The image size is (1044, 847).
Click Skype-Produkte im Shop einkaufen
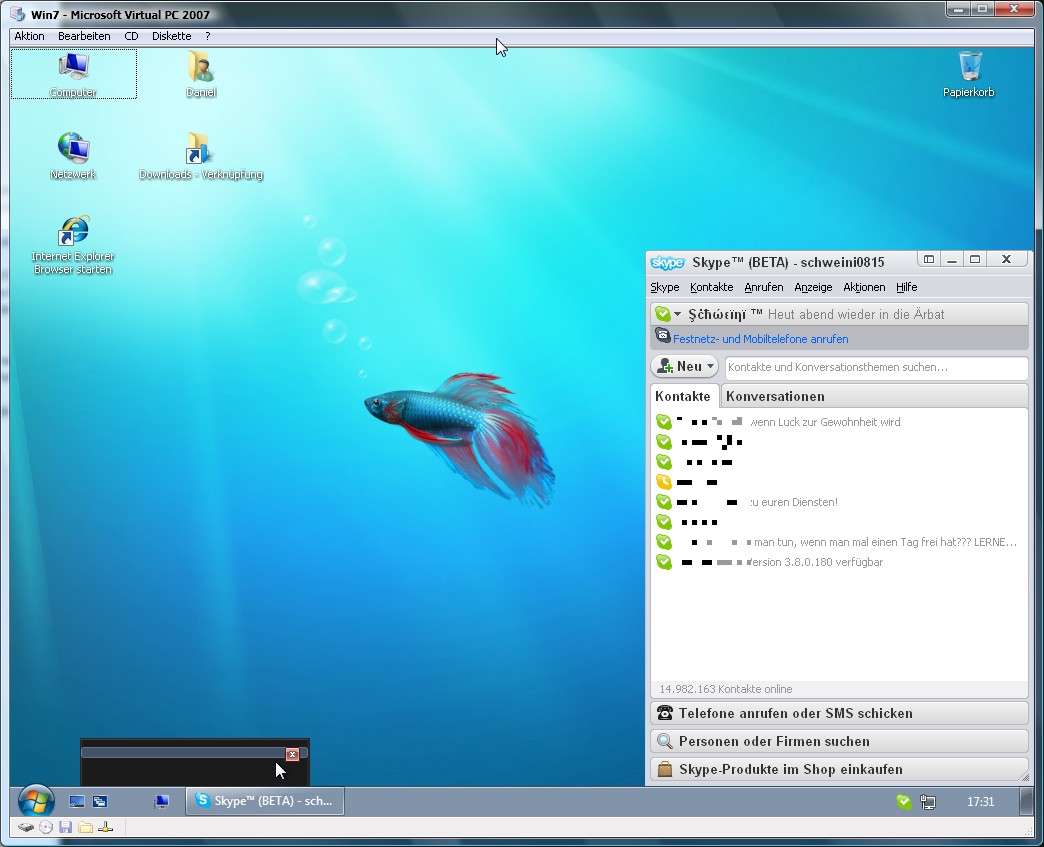pos(839,769)
